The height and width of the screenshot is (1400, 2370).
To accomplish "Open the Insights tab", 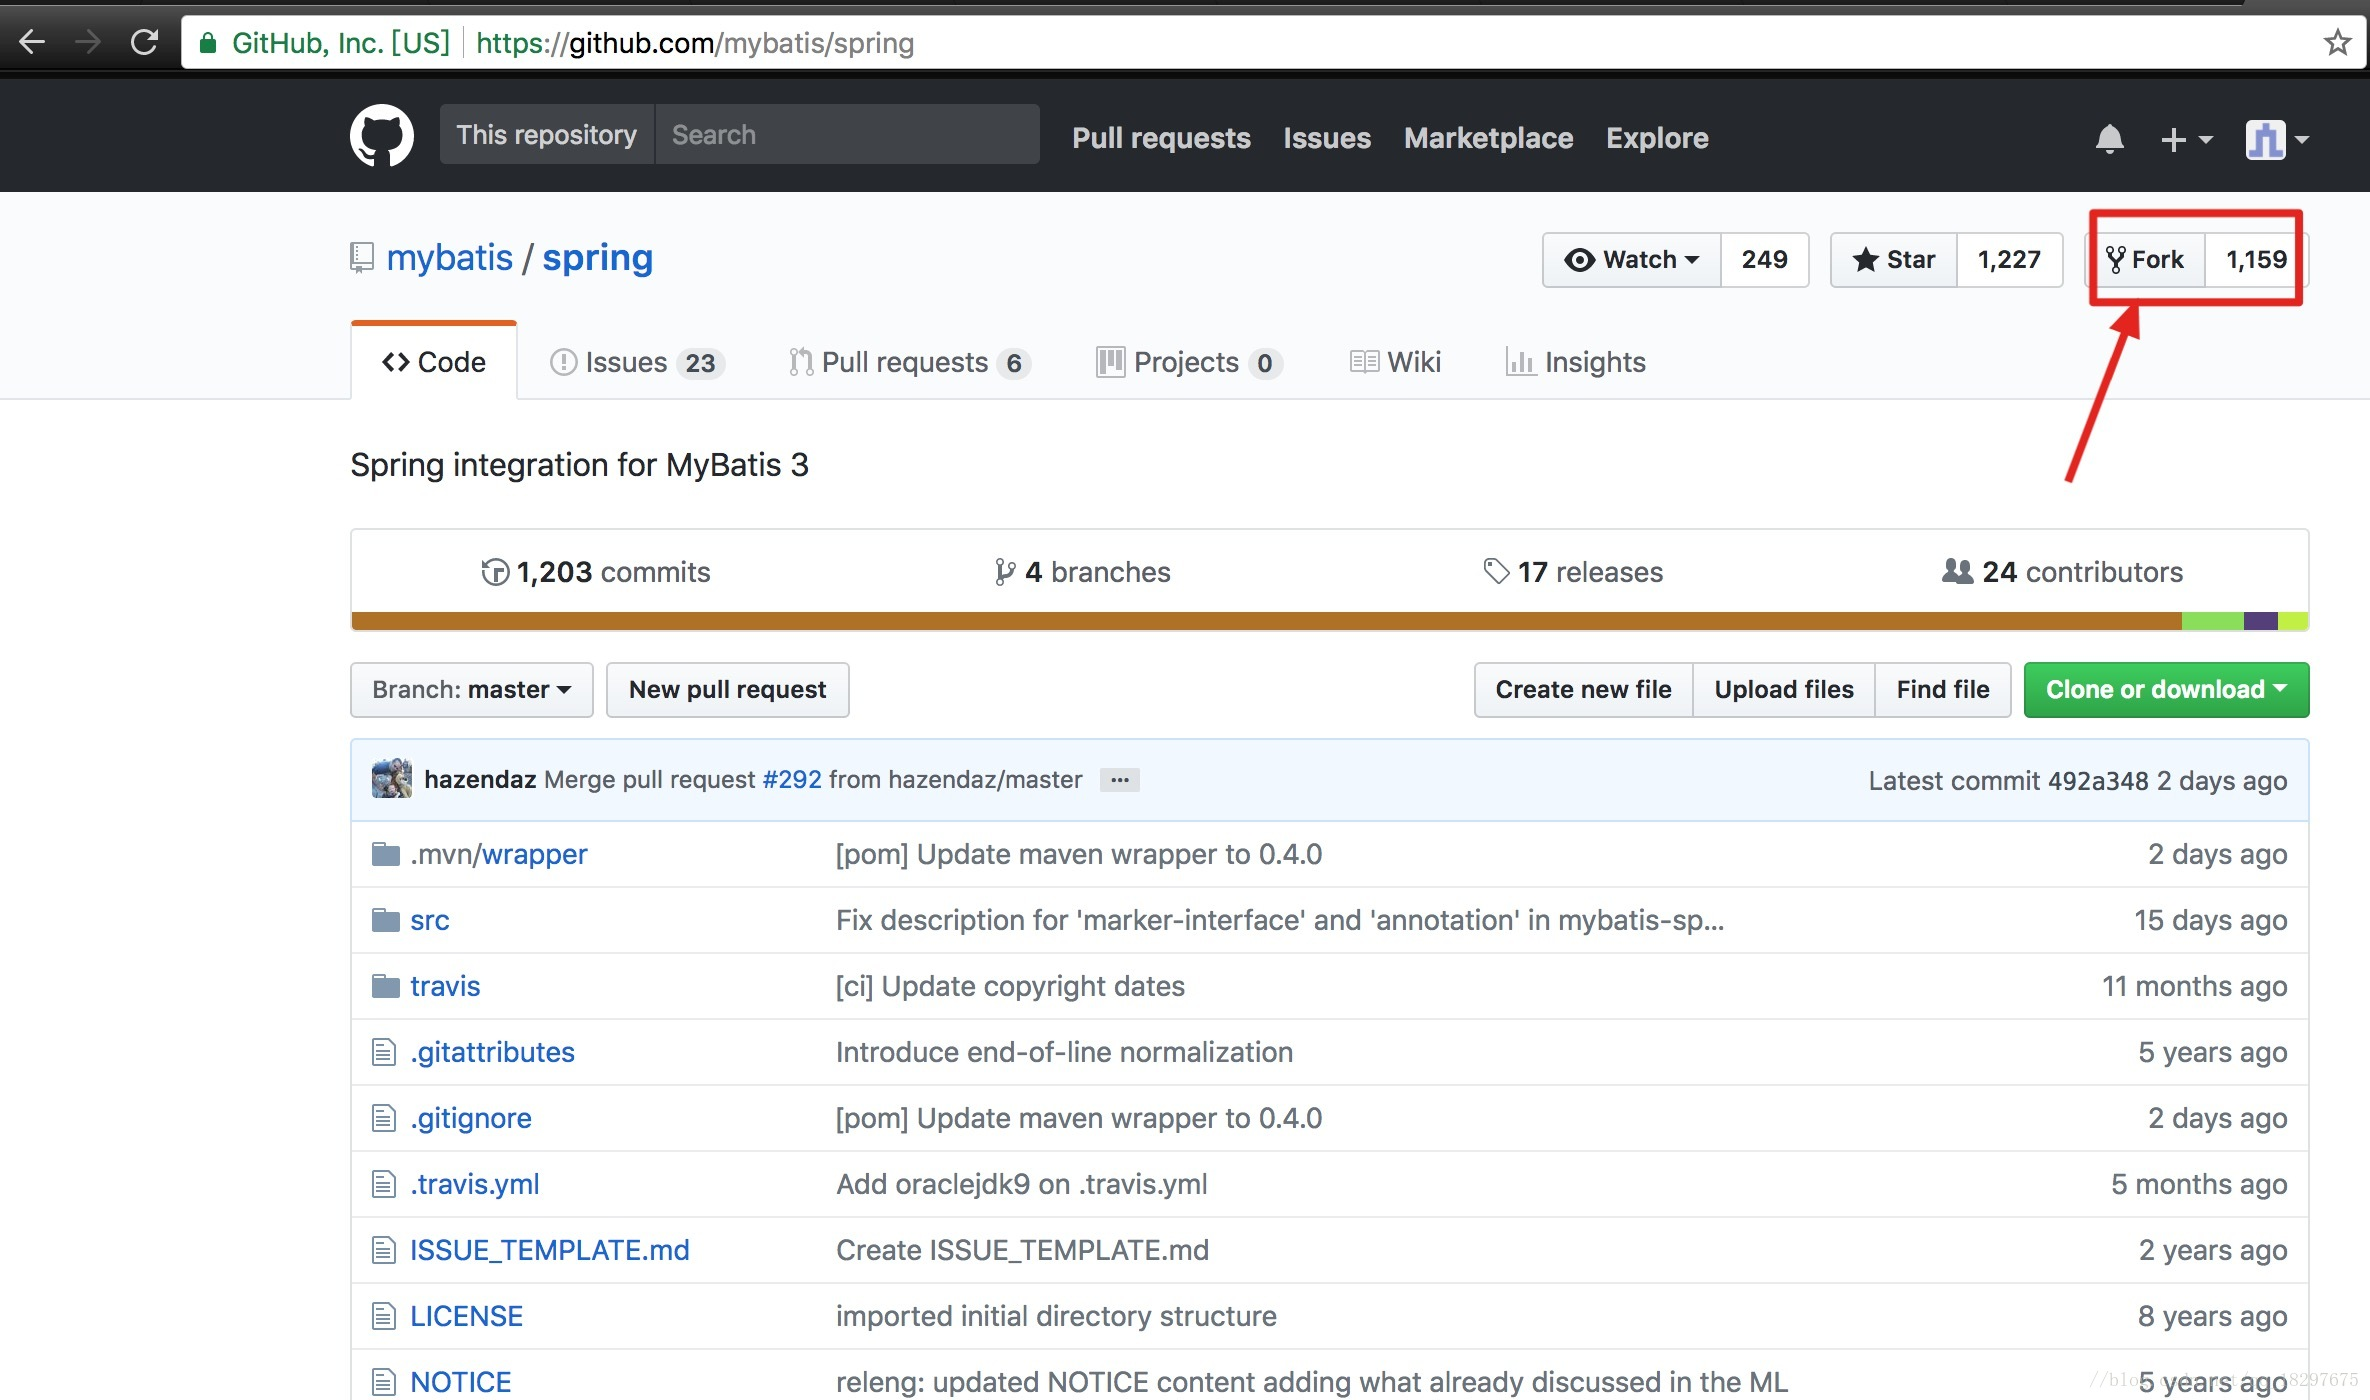I will coord(1576,362).
